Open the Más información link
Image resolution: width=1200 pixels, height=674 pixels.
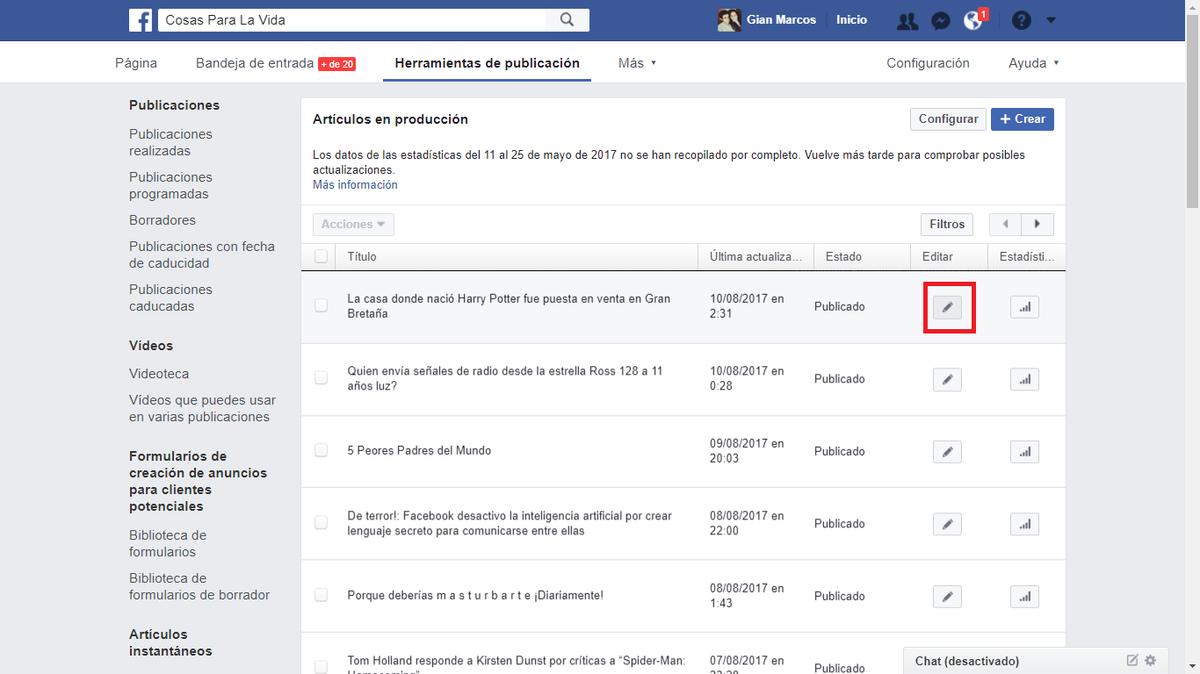[355, 184]
